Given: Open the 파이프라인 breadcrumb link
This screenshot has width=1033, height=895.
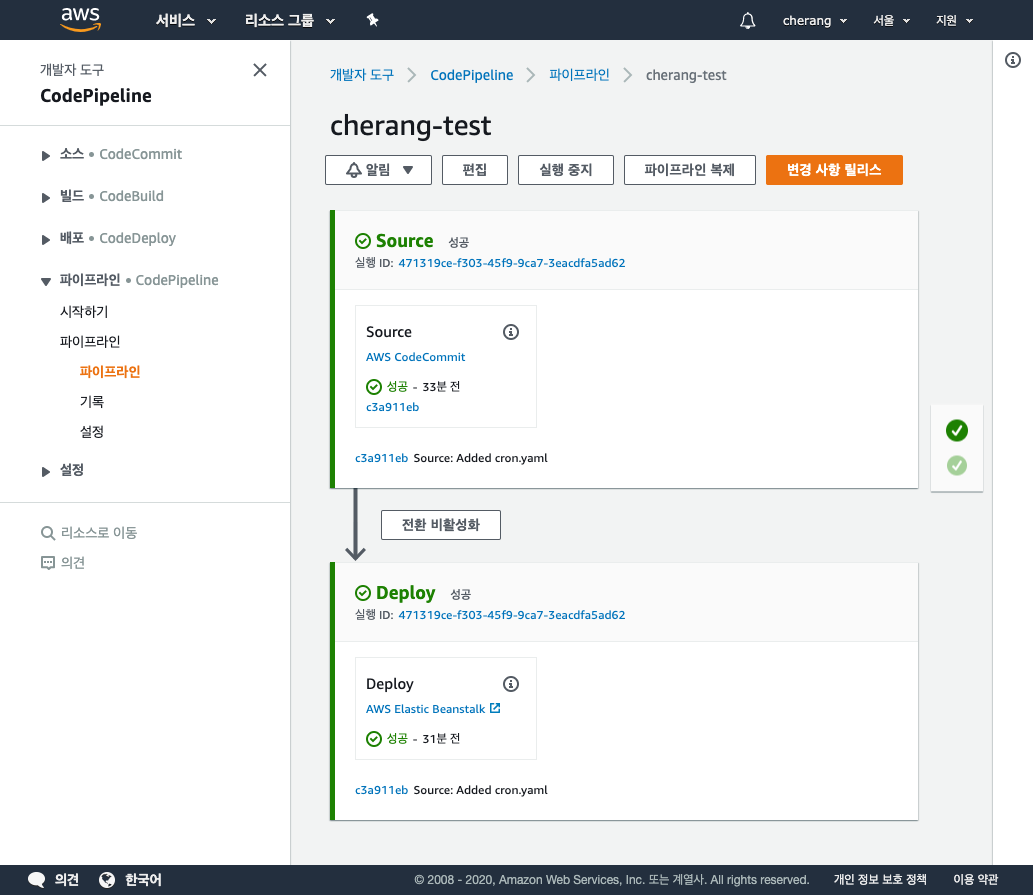Looking at the screenshot, I should click(x=579, y=75).
